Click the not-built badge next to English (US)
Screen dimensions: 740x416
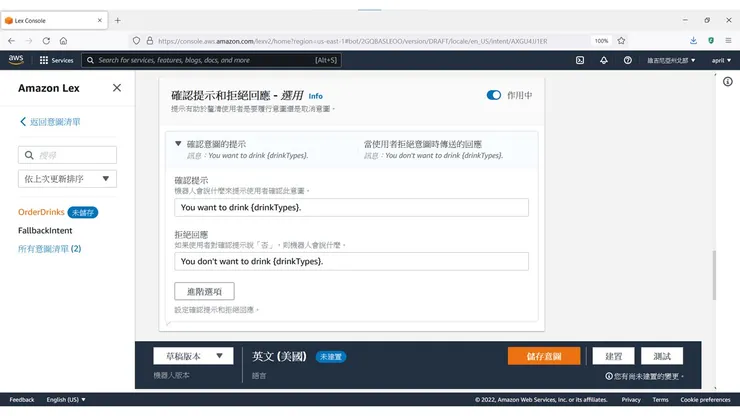(331, 357)
